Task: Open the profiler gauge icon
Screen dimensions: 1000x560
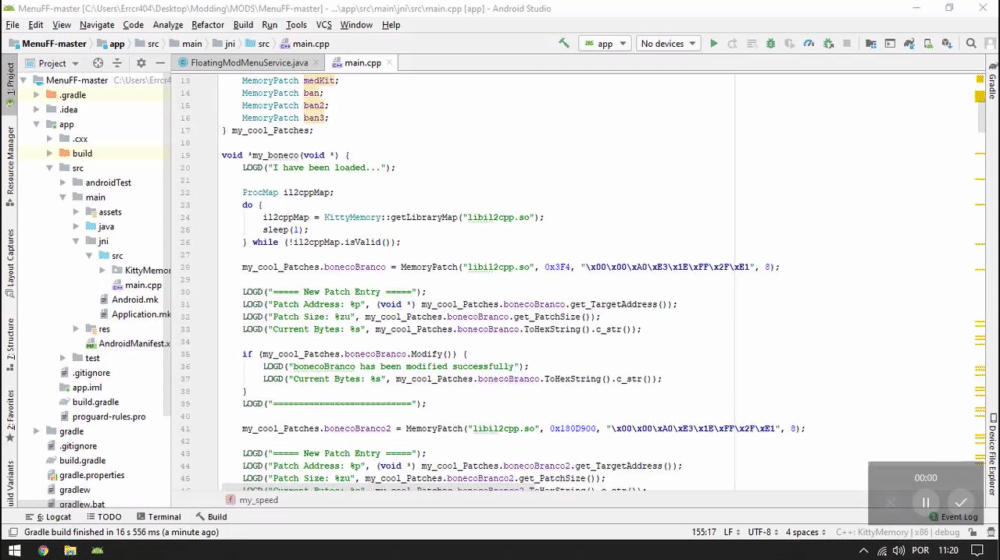Action: (809, 43)
